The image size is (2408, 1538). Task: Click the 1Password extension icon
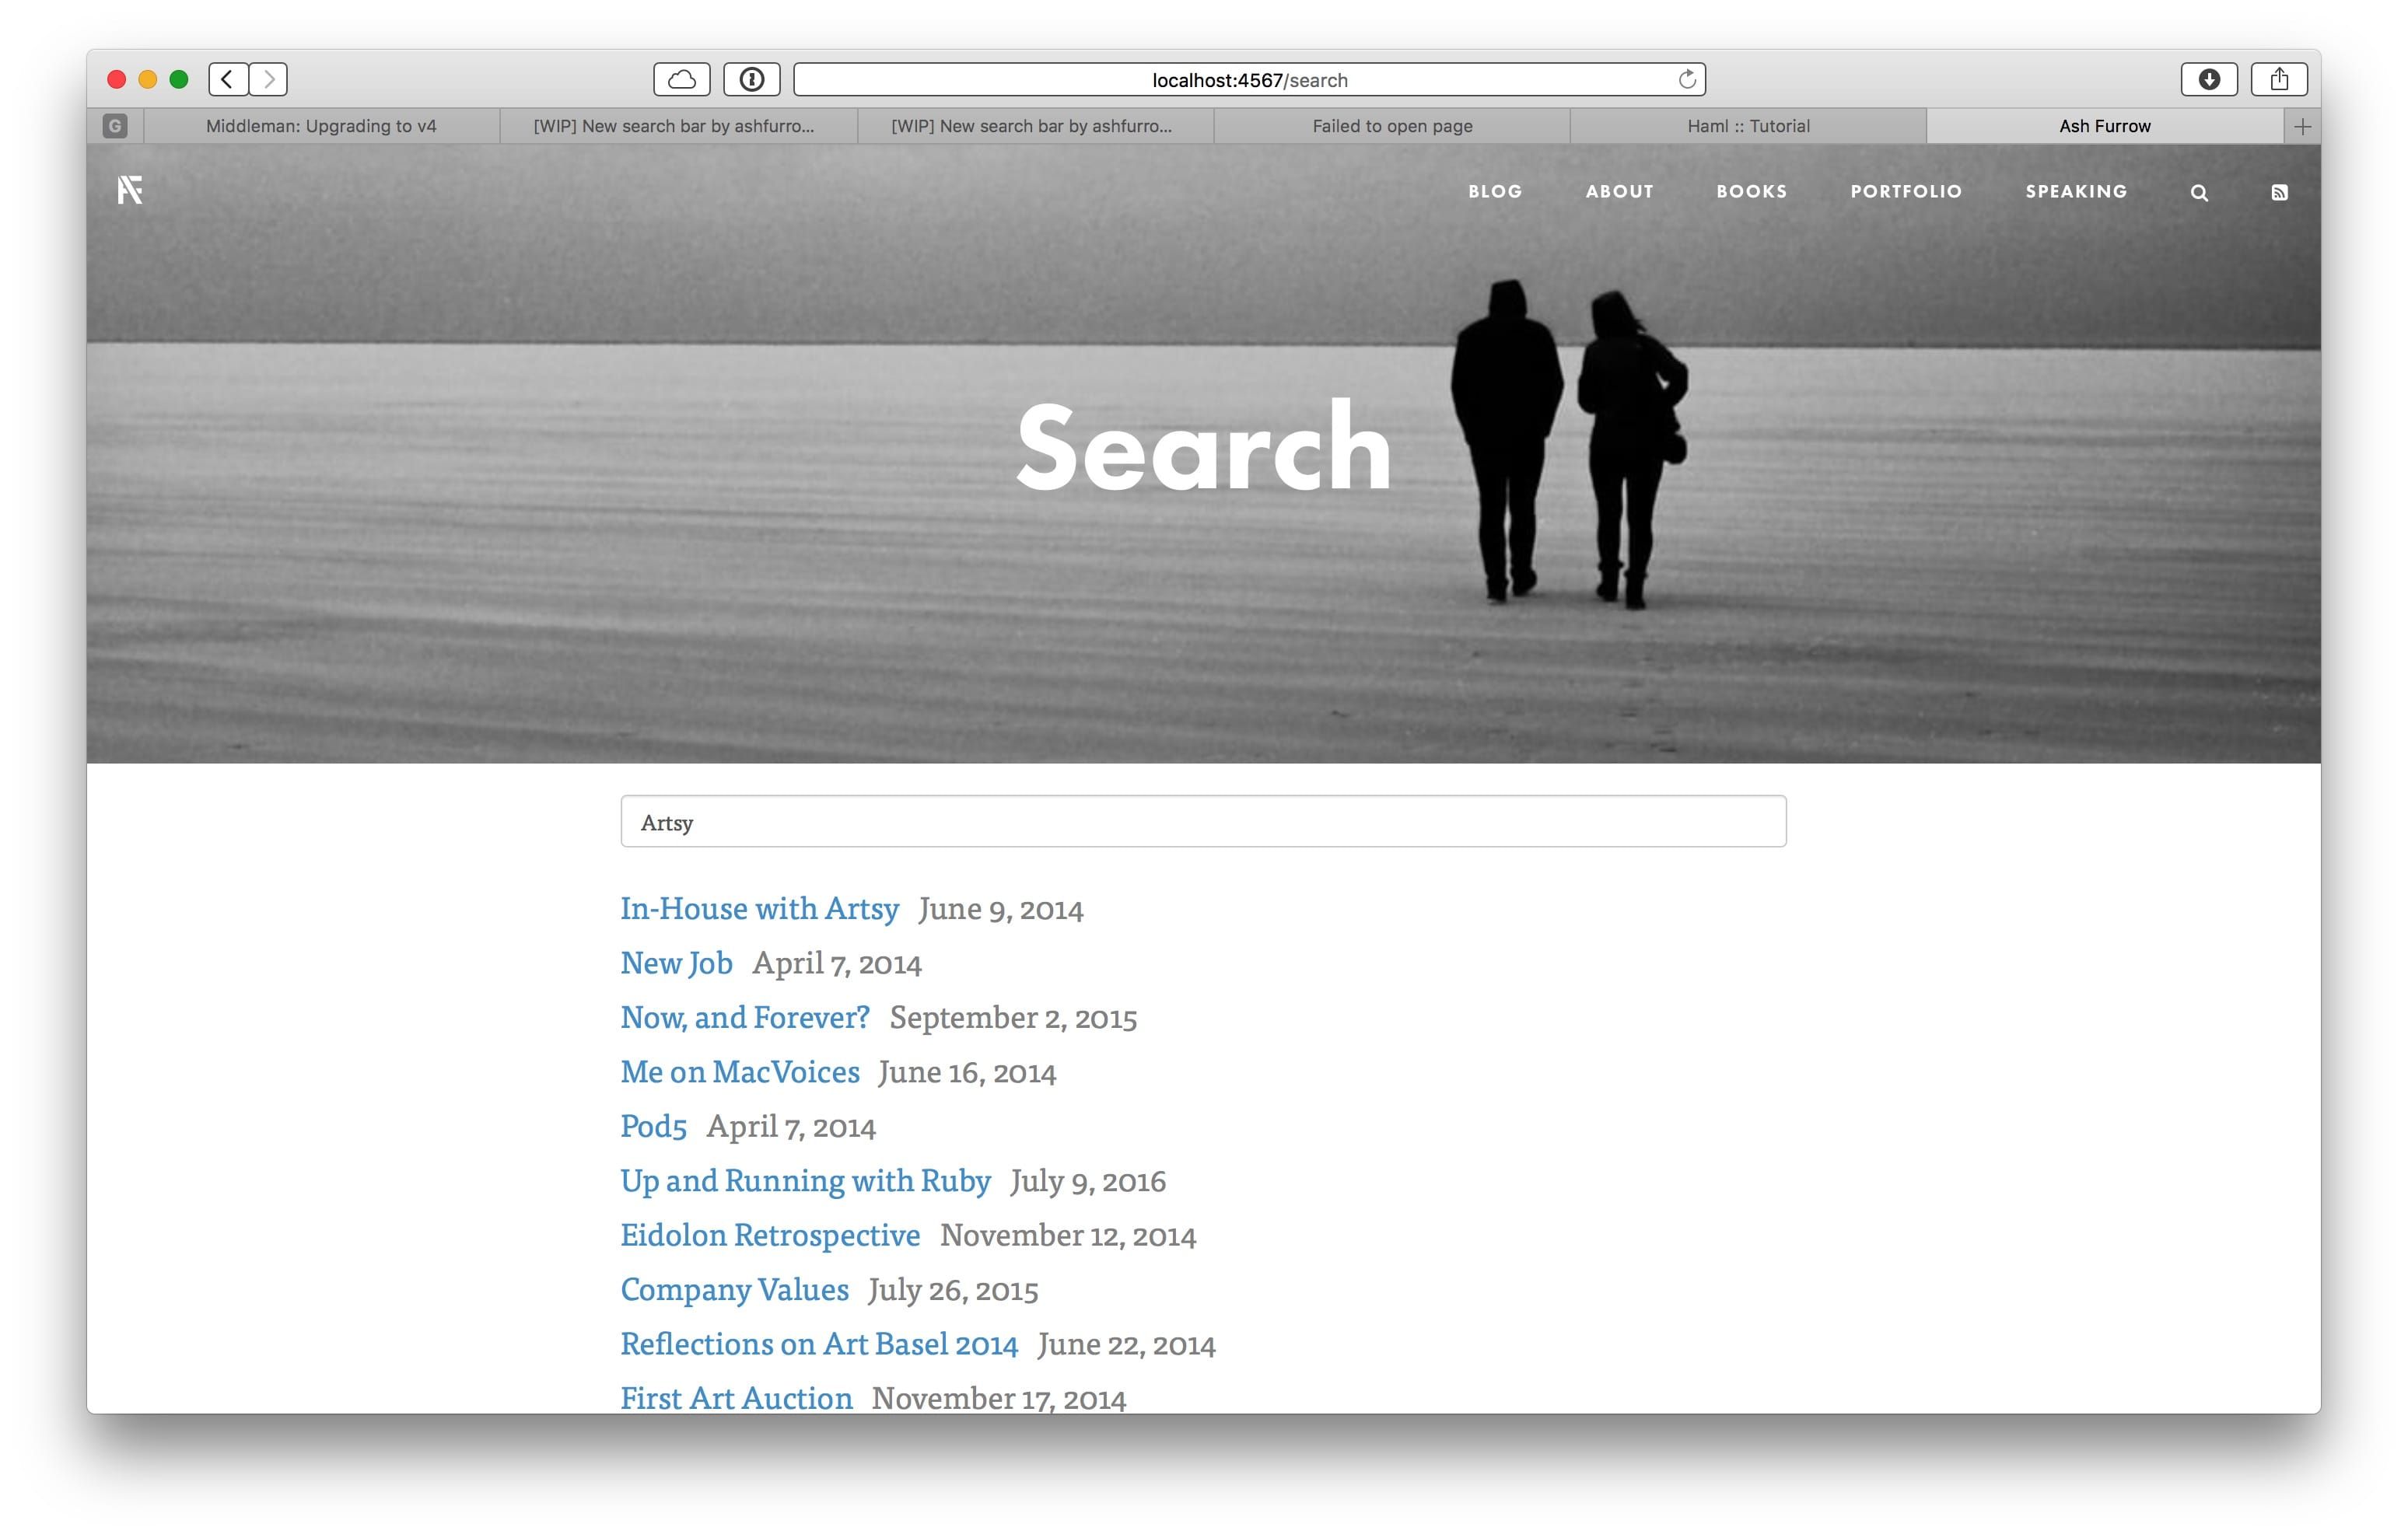(752, 79)
